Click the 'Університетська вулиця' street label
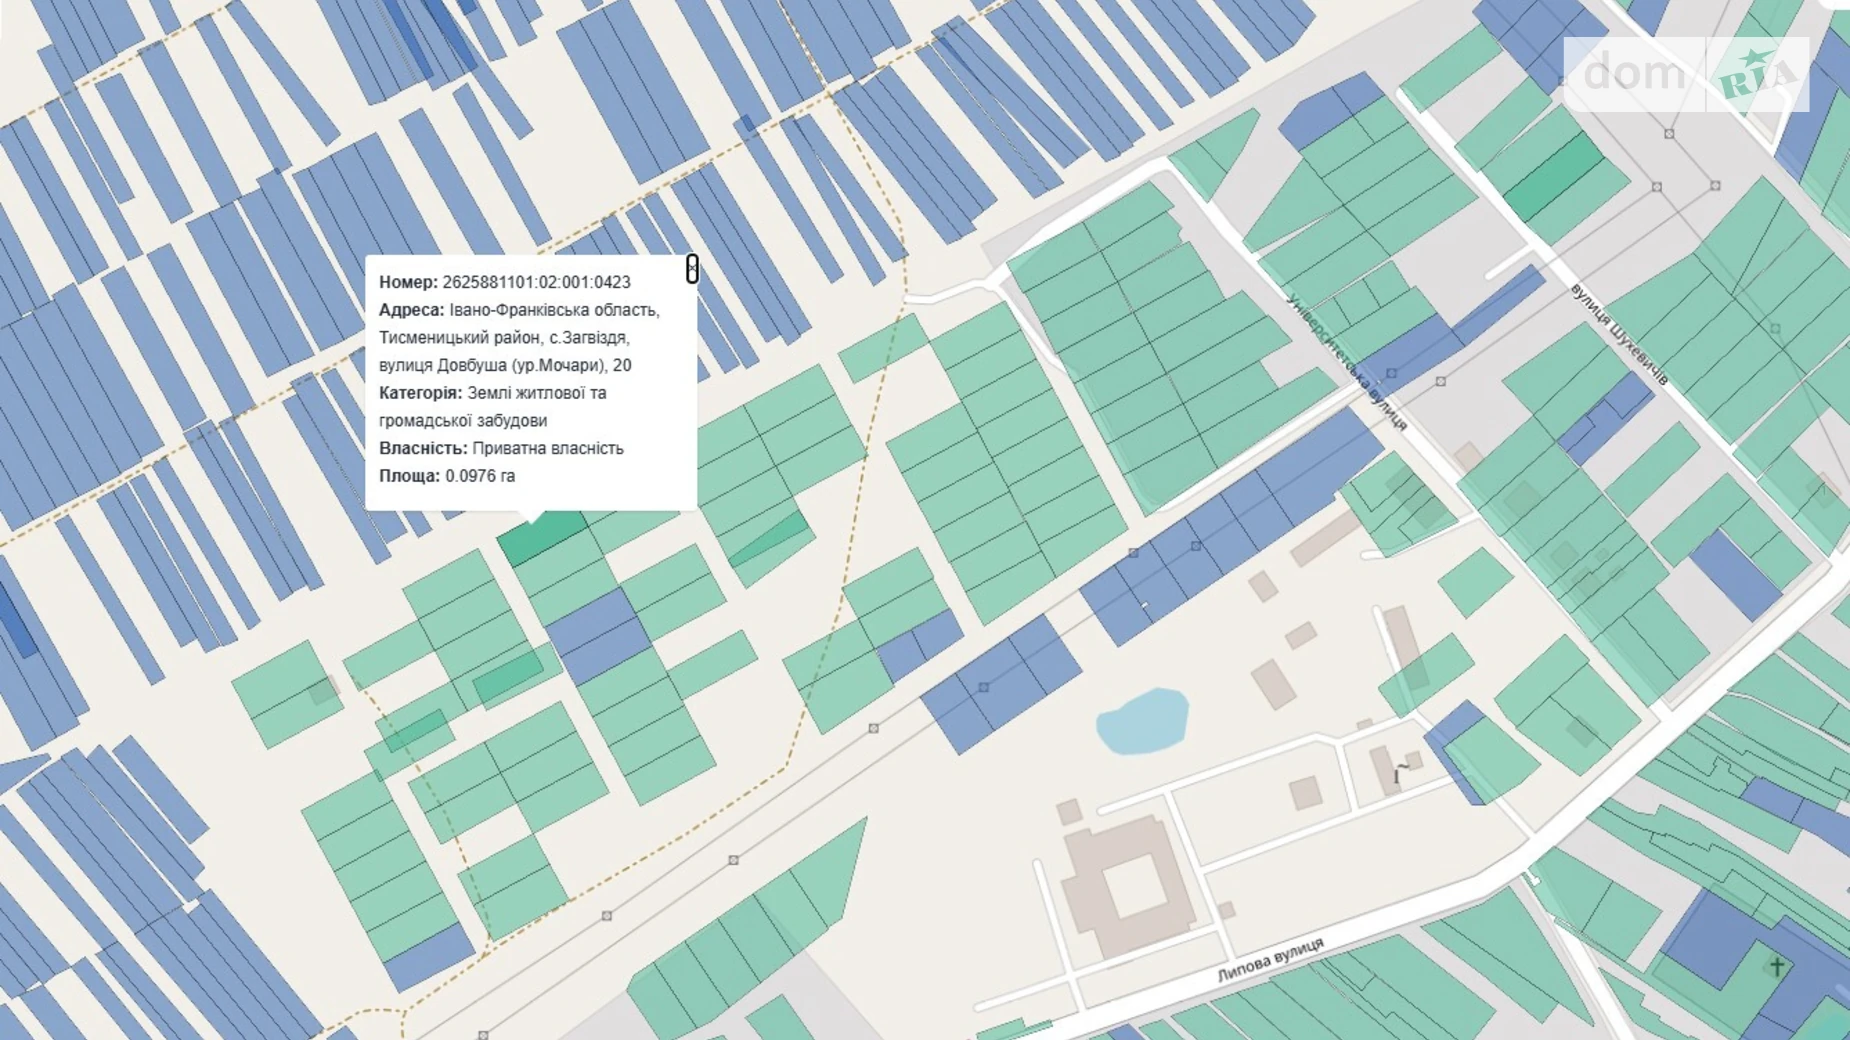1850x1040 pixels. [1347, 362]
